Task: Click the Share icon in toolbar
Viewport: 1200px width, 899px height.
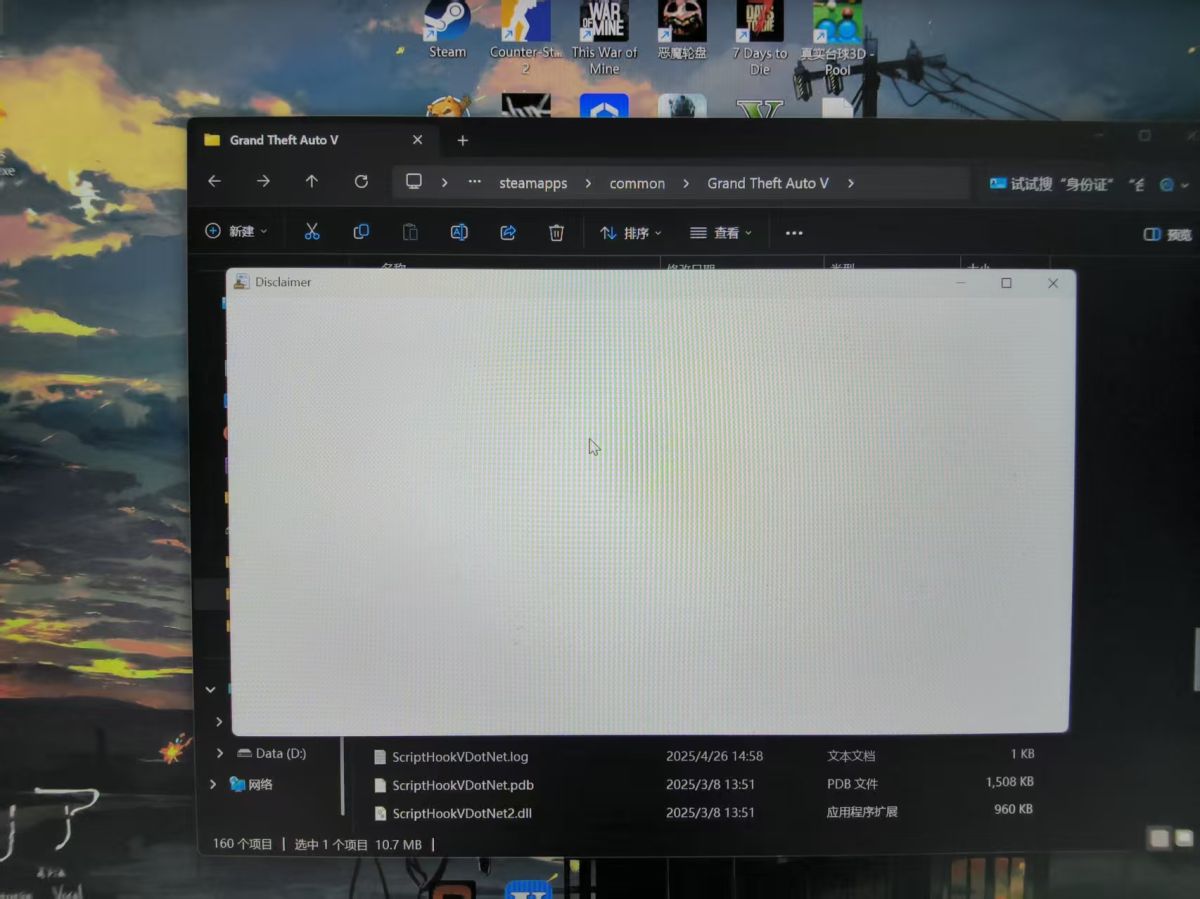Action: (x=508, y=232)
